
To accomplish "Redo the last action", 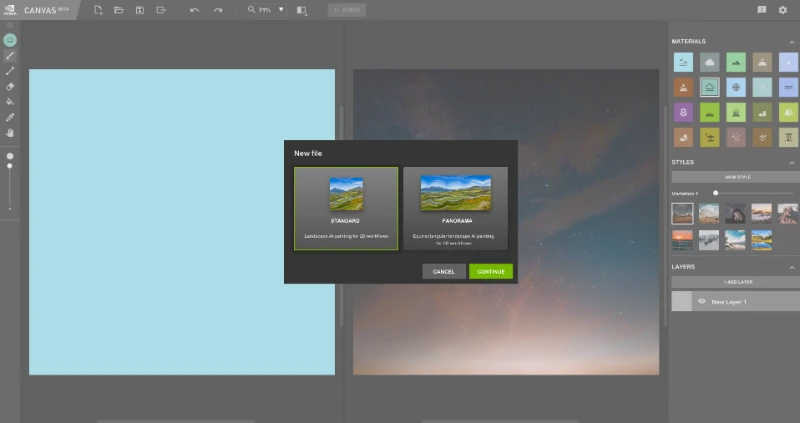I will coord(218,10).
